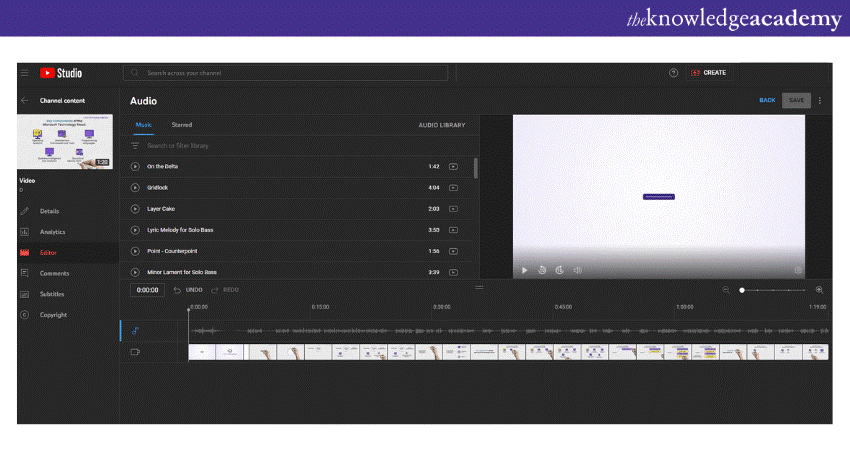
Task: Open video player settings gear
Action: tap(797, 270)
